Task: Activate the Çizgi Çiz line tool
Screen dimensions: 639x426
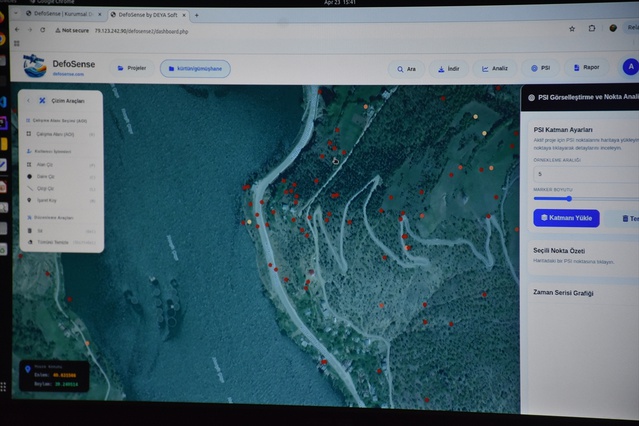Action: [x=60, y=188]
